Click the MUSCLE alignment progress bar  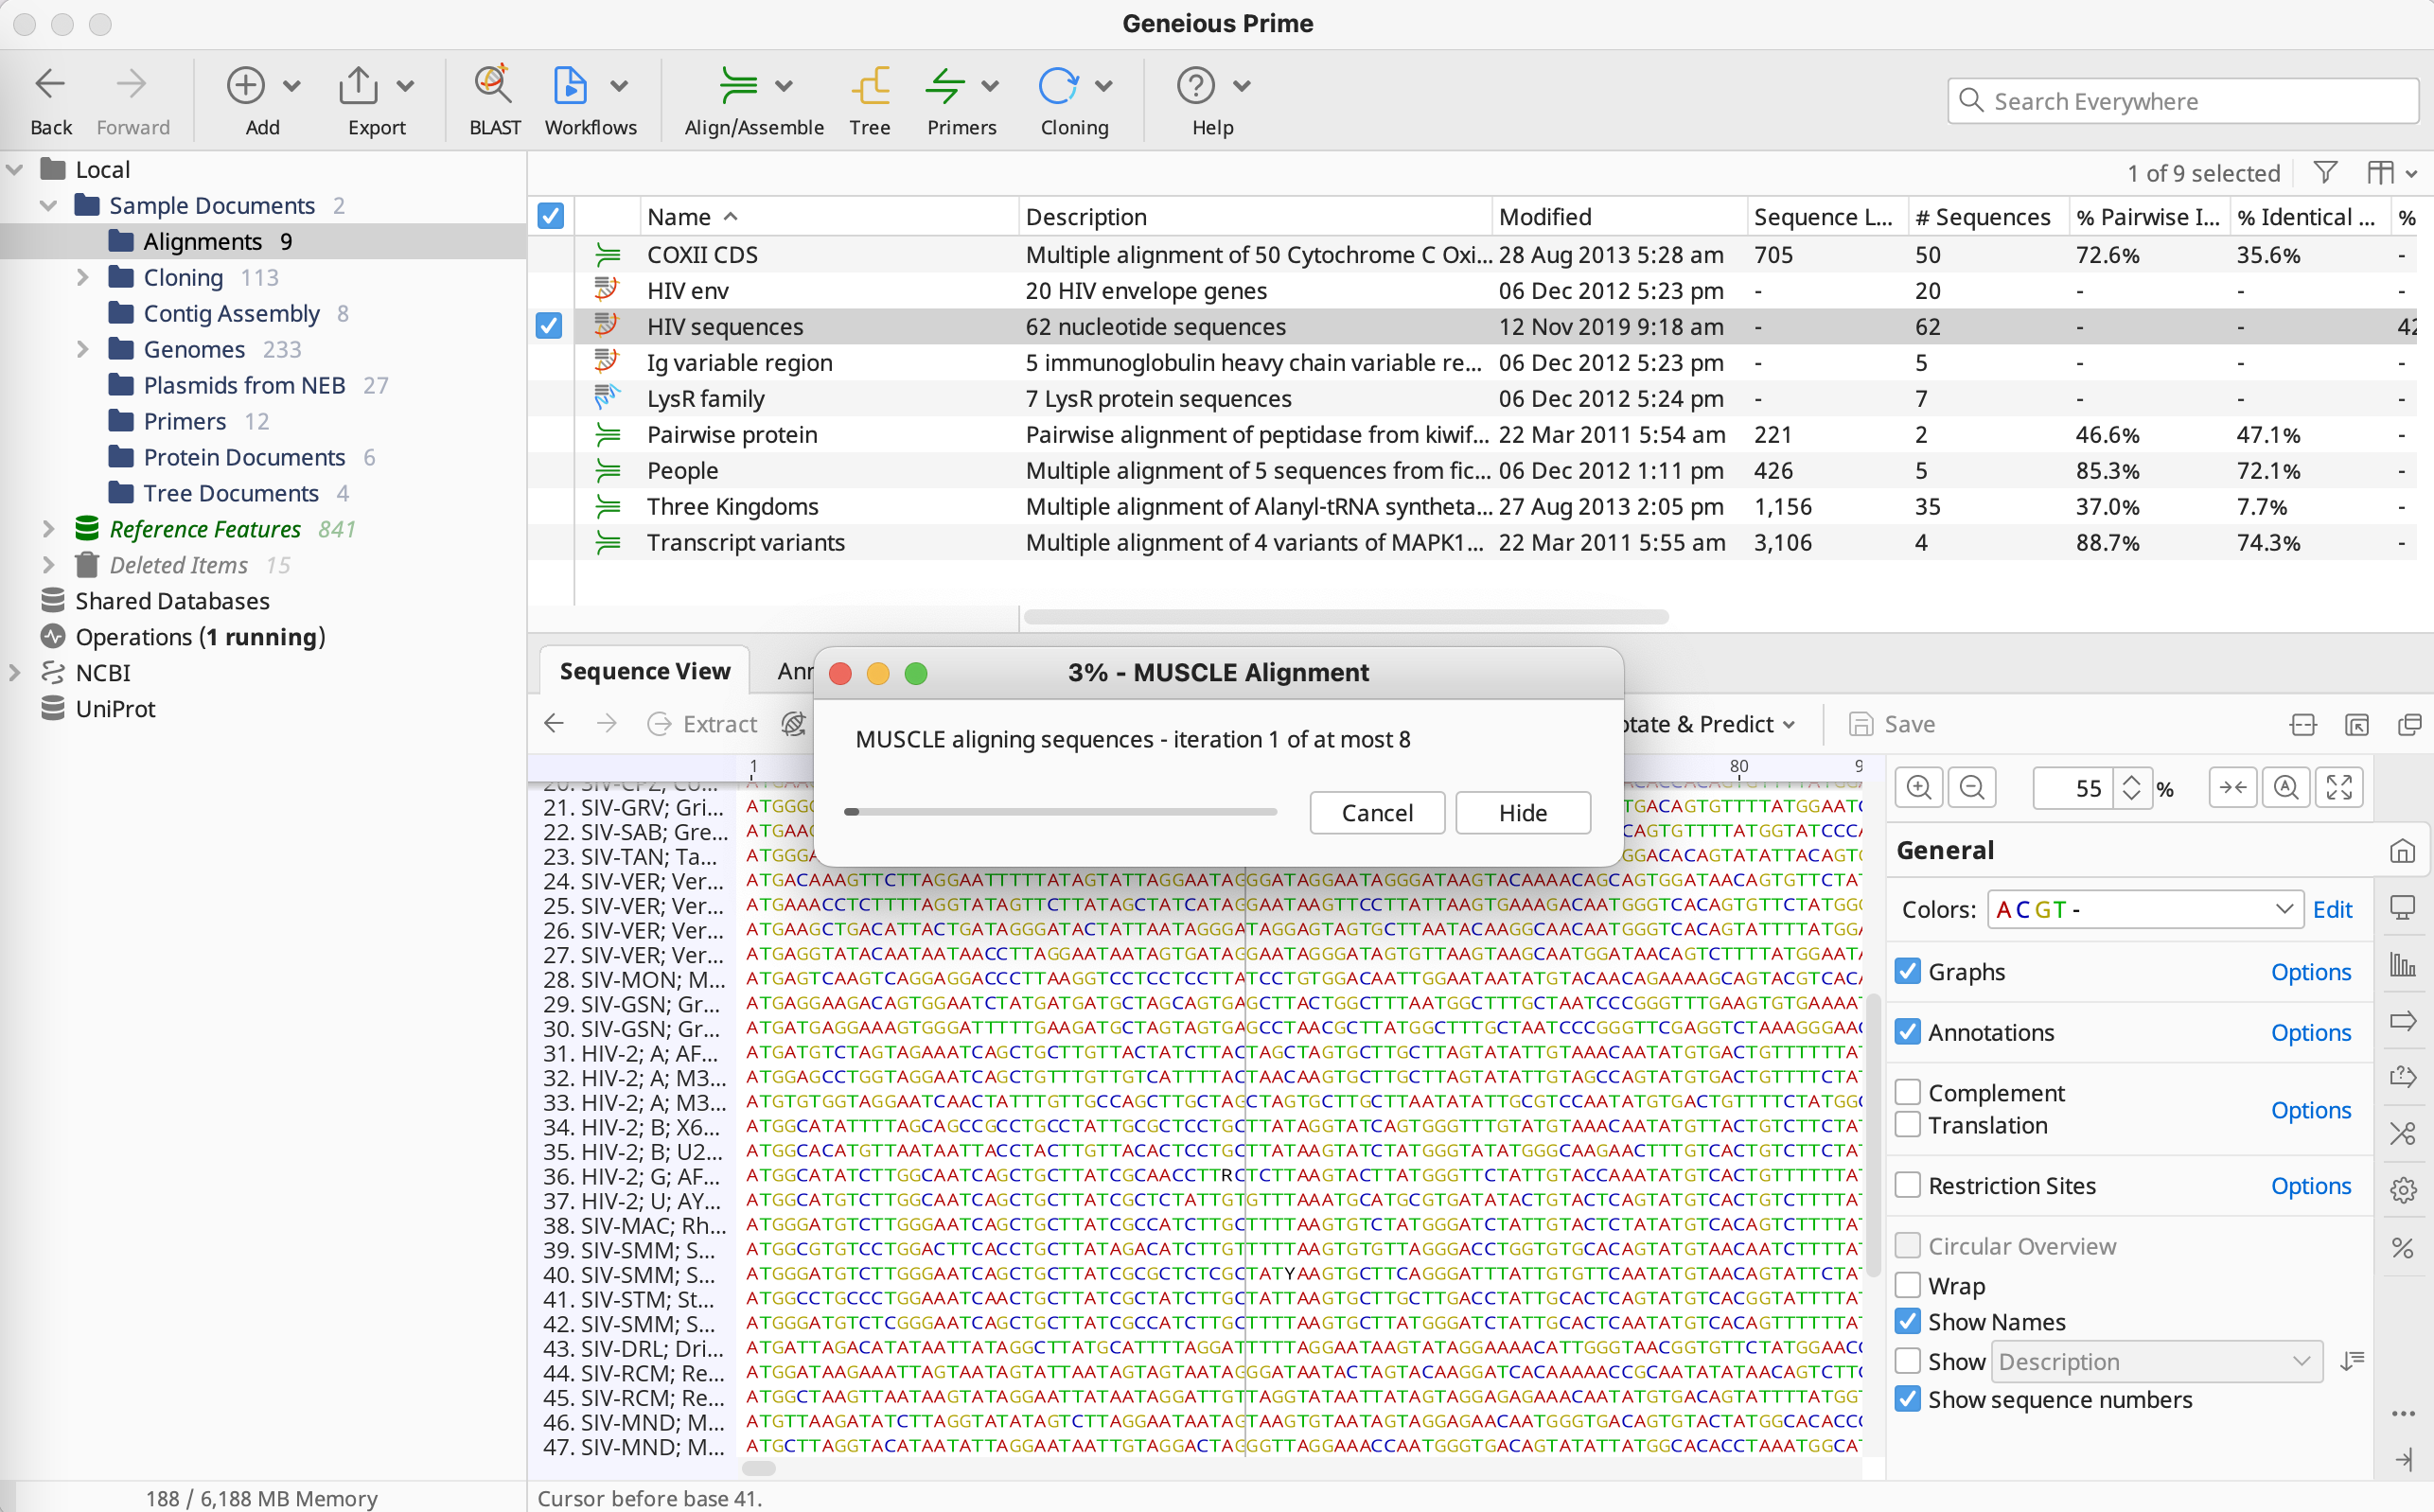(x=1060, y=812)
